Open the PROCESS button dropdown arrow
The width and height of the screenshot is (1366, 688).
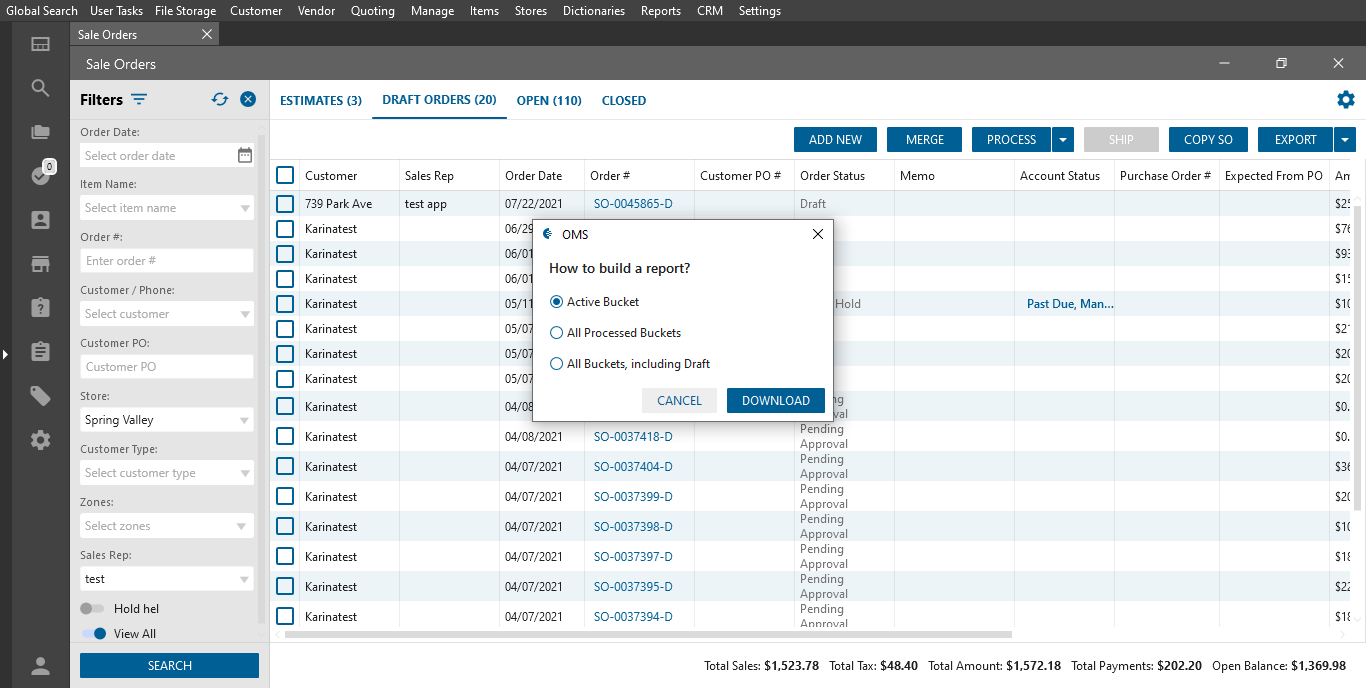1063,140
